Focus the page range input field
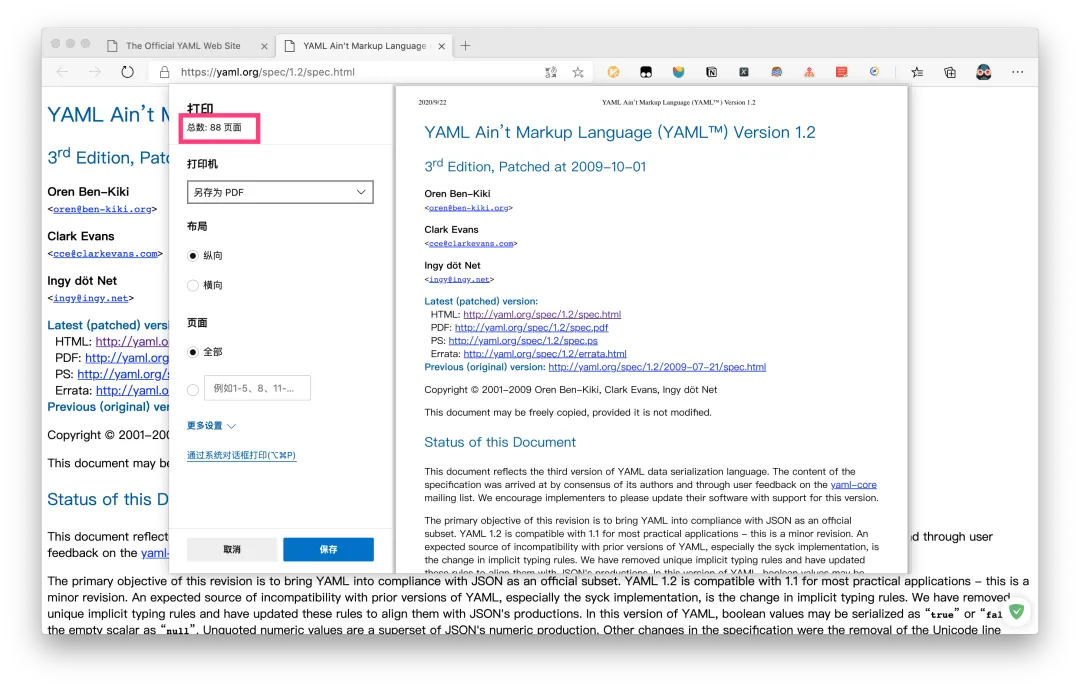 [257, 389]
